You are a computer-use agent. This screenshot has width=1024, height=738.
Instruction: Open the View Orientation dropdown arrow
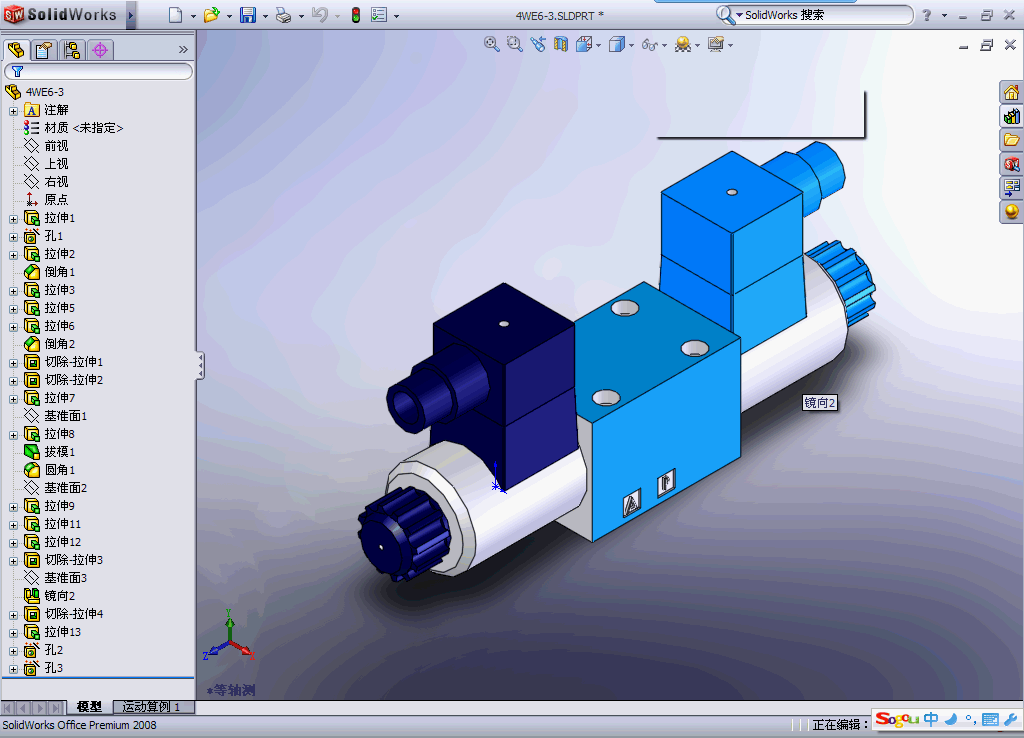[598, 45]
